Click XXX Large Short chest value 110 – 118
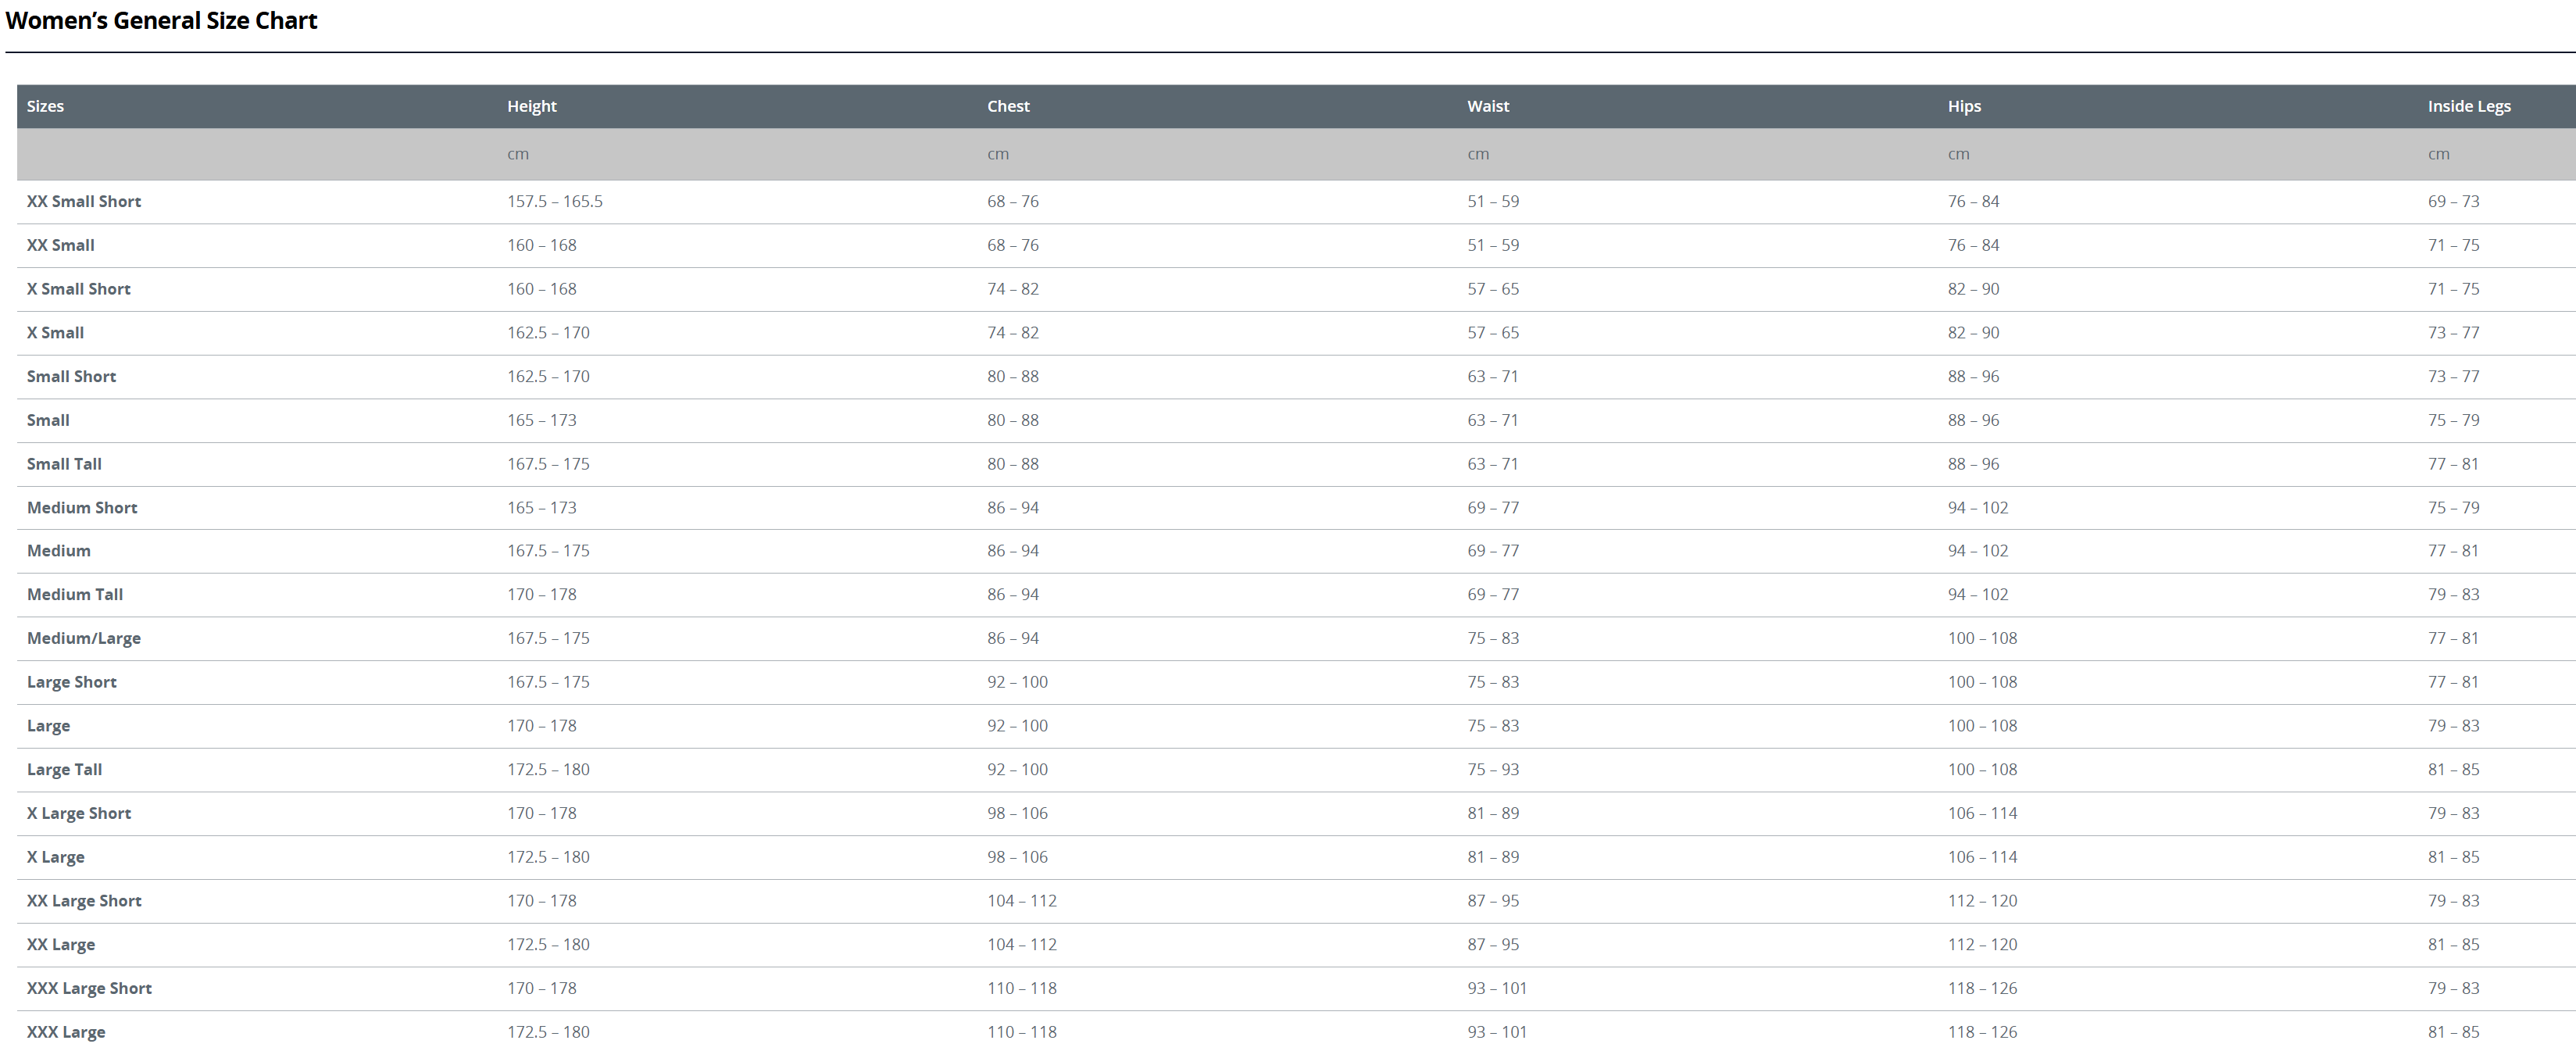The image size is (2576, 1051). click(x=1021, y=988)
